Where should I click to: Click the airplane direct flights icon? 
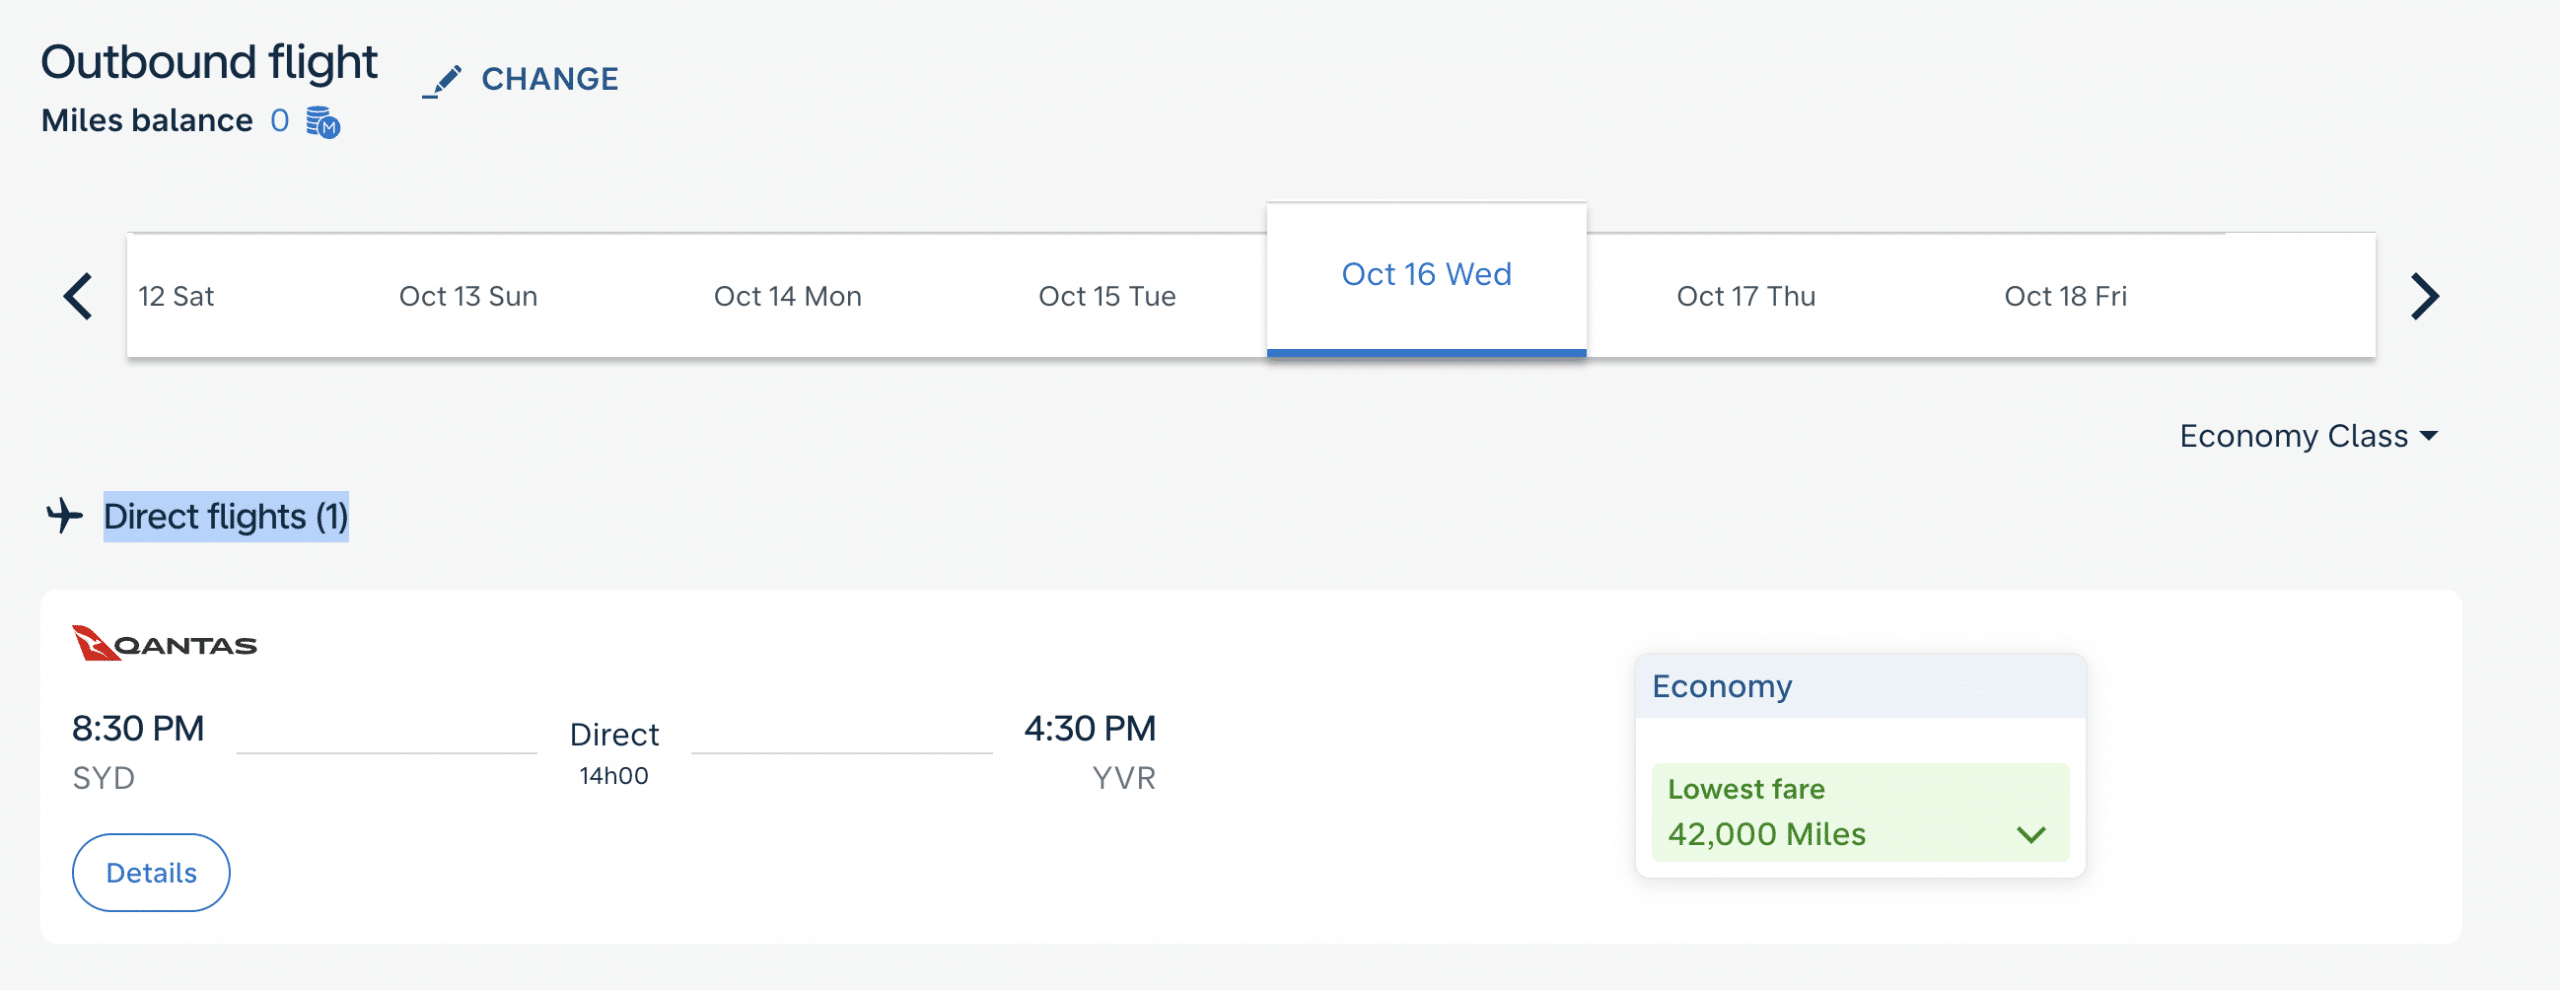65,516
